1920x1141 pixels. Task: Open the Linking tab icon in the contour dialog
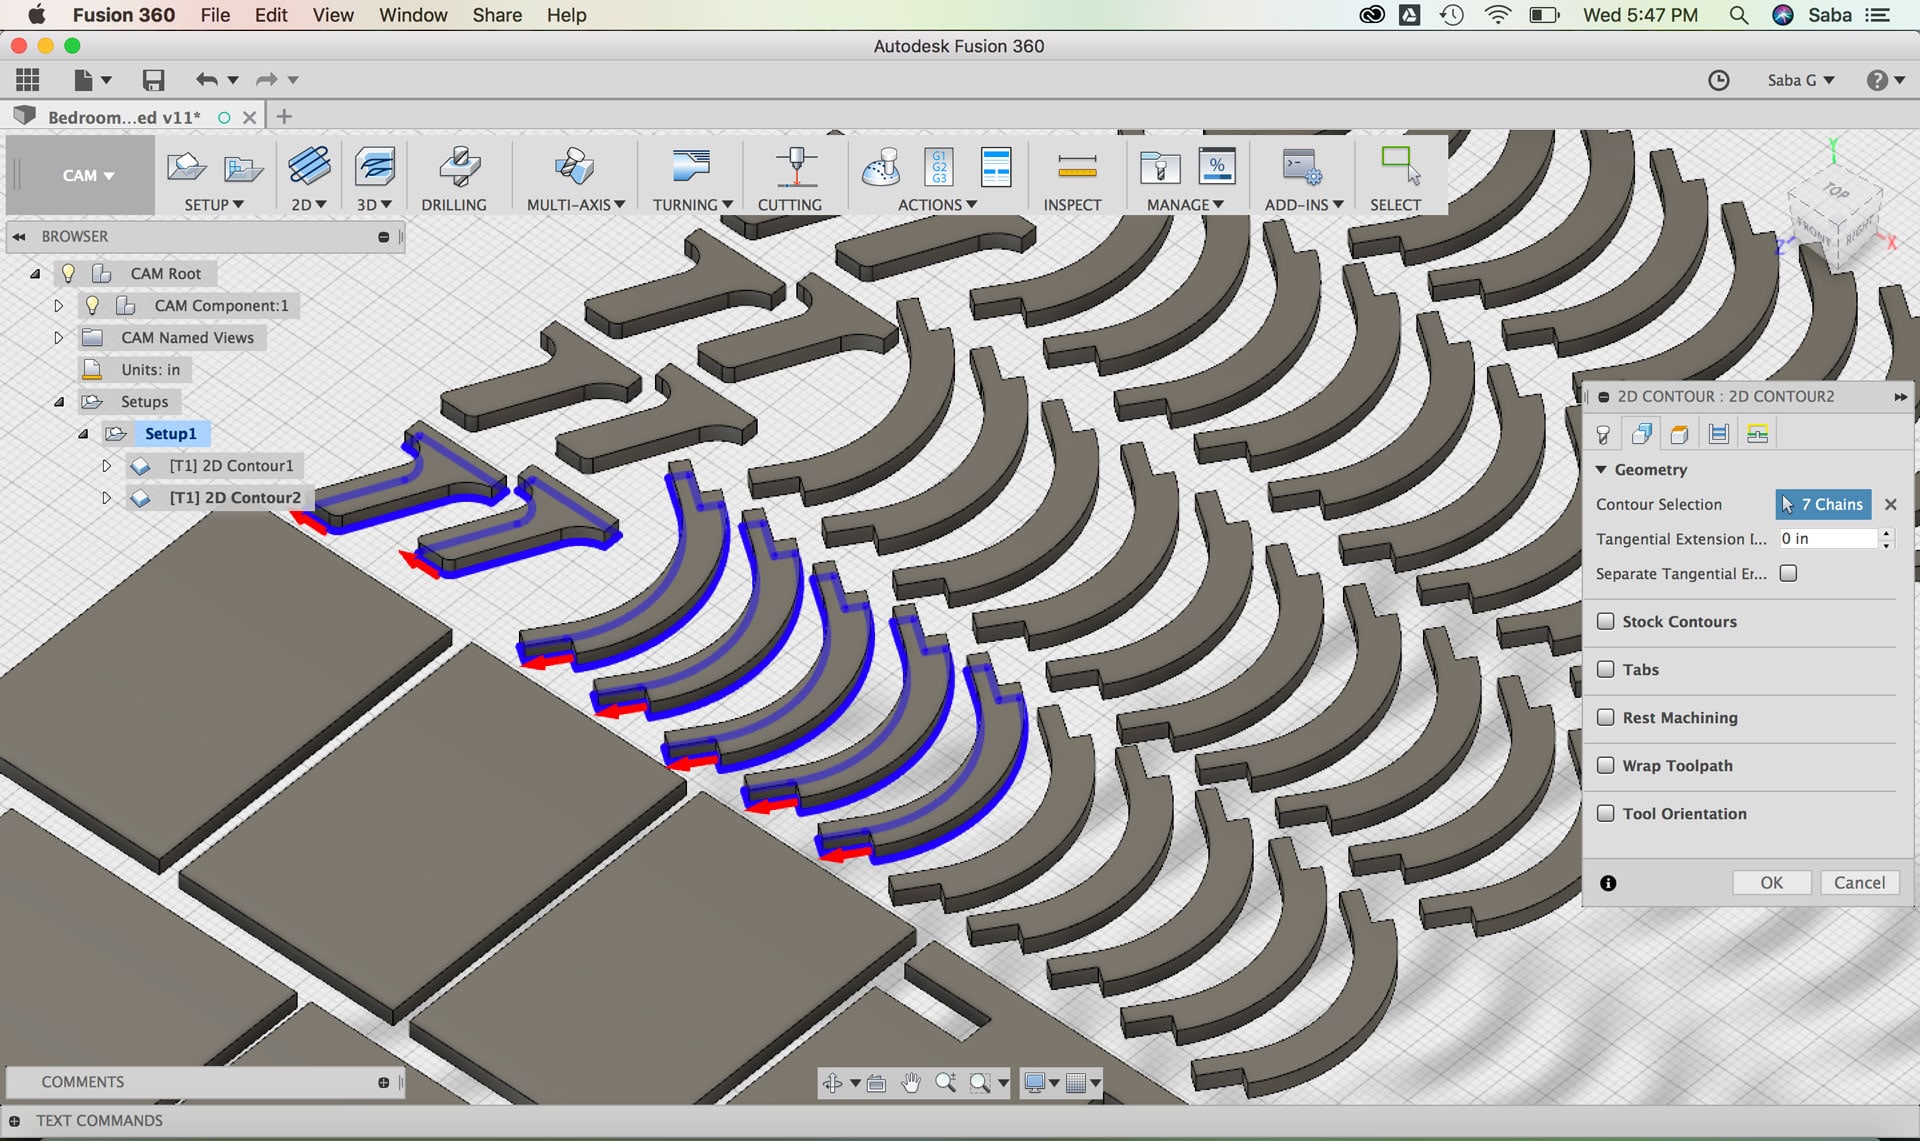[x=1757, y=434]
